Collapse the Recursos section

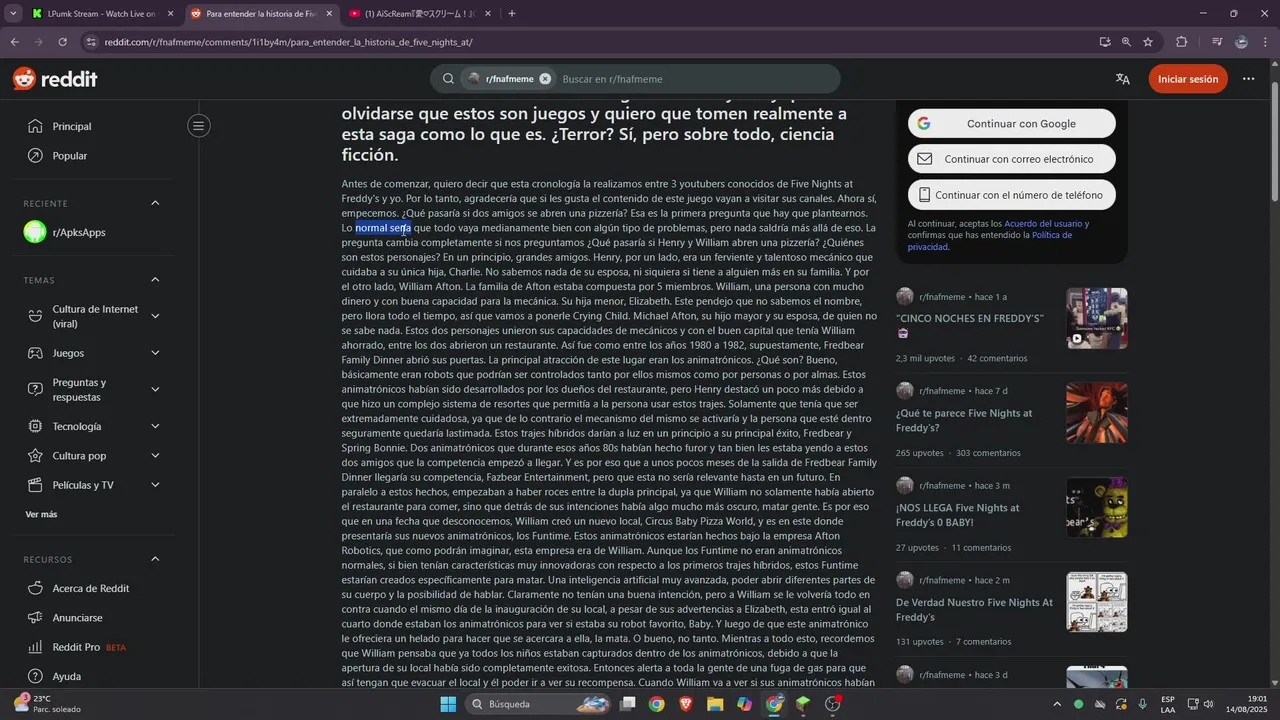(x=155, y=559)
